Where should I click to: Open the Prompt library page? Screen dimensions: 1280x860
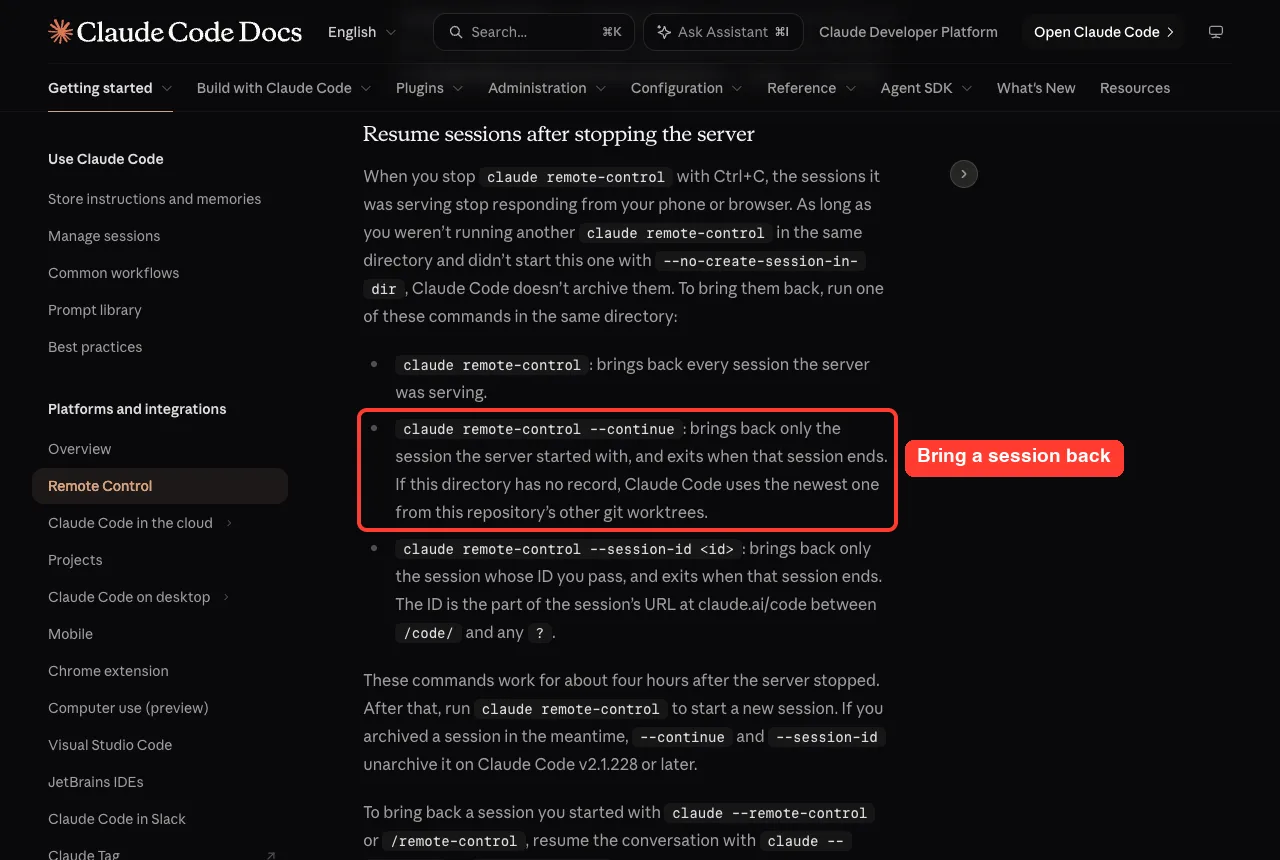click(95, 310)
